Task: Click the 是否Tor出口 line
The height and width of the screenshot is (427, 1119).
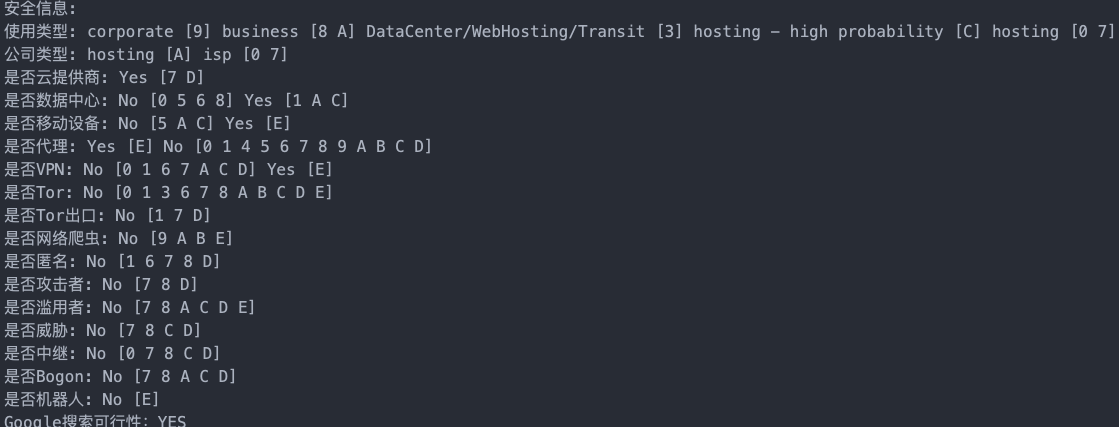Action: coord(108,215)
